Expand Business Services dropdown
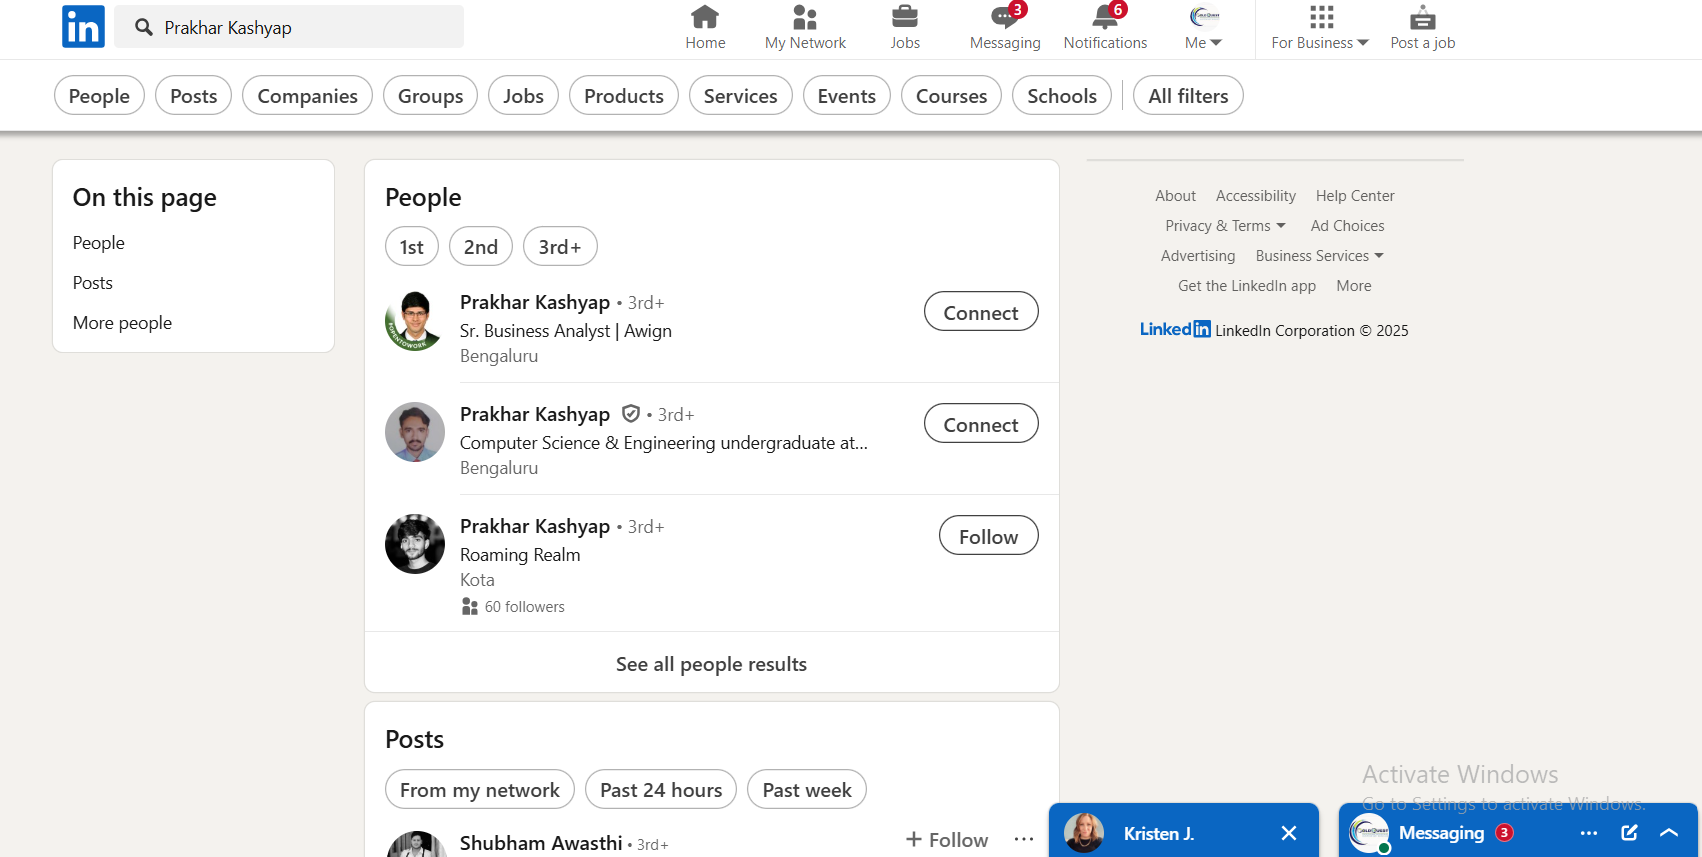This screenshot has width=1702, height=857. click(x=1320, y=256)
